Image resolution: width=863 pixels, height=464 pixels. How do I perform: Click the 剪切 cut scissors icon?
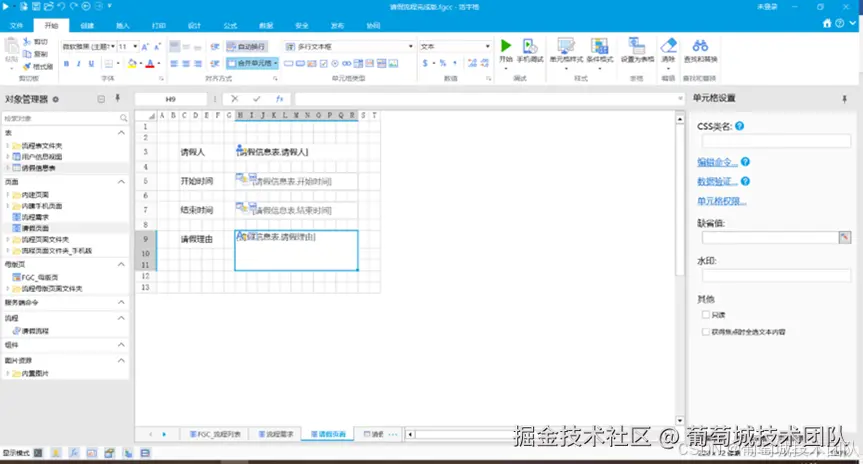point(27,42)
